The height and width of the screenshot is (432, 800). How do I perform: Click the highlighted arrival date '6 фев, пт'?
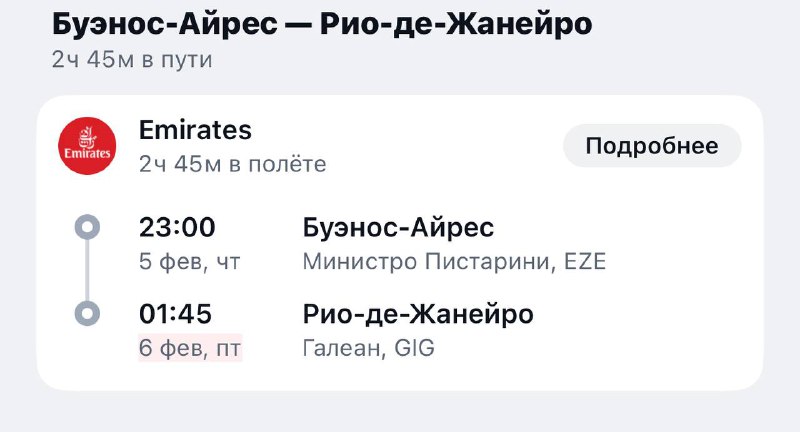click(x=190, y=349)
